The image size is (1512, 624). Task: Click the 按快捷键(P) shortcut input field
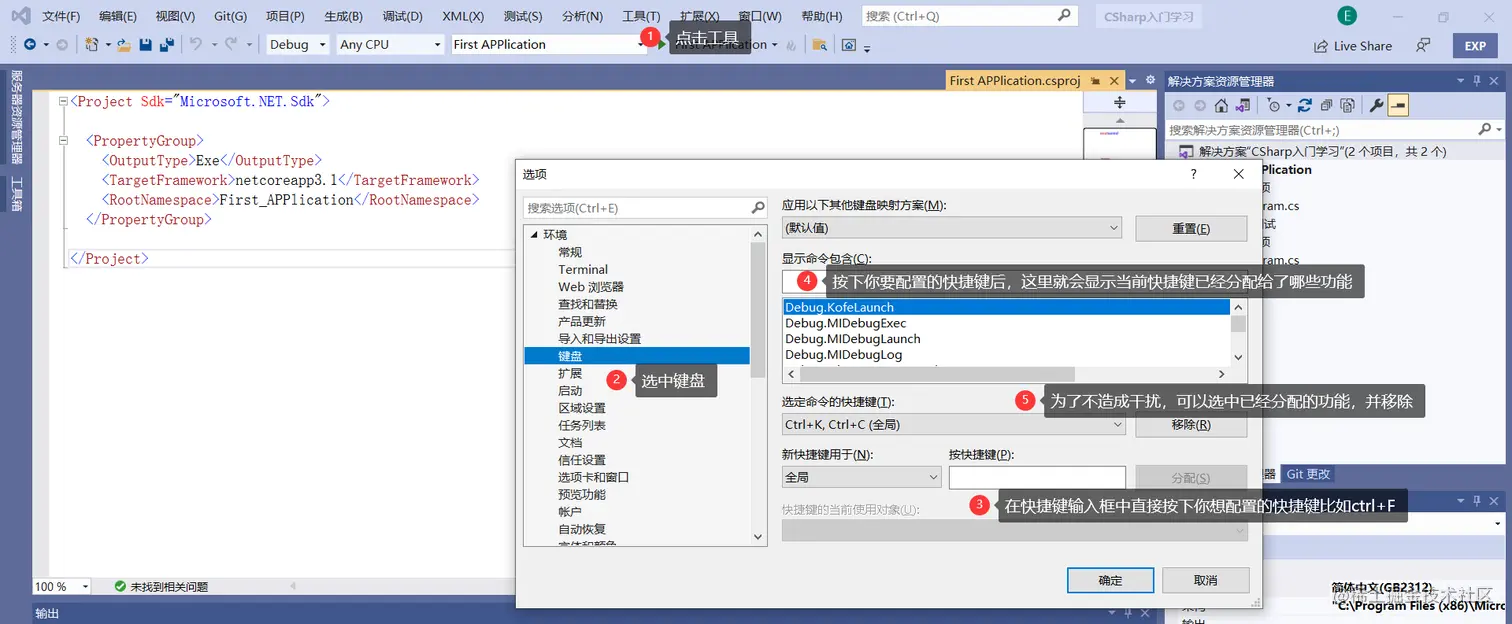pyautogui.click(x=1037, y=478)
